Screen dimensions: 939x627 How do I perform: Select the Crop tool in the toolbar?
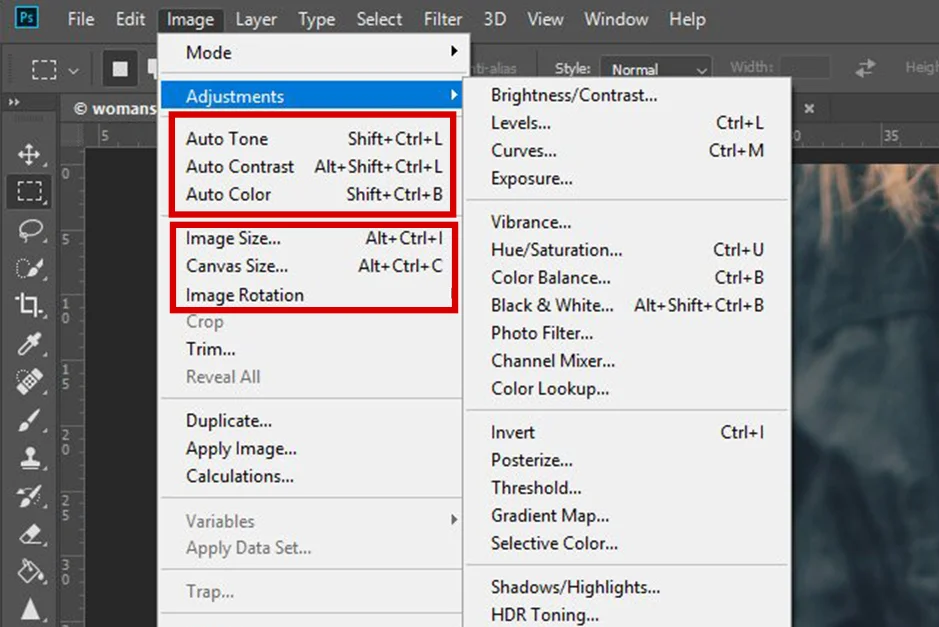click(x=29, y=306)
